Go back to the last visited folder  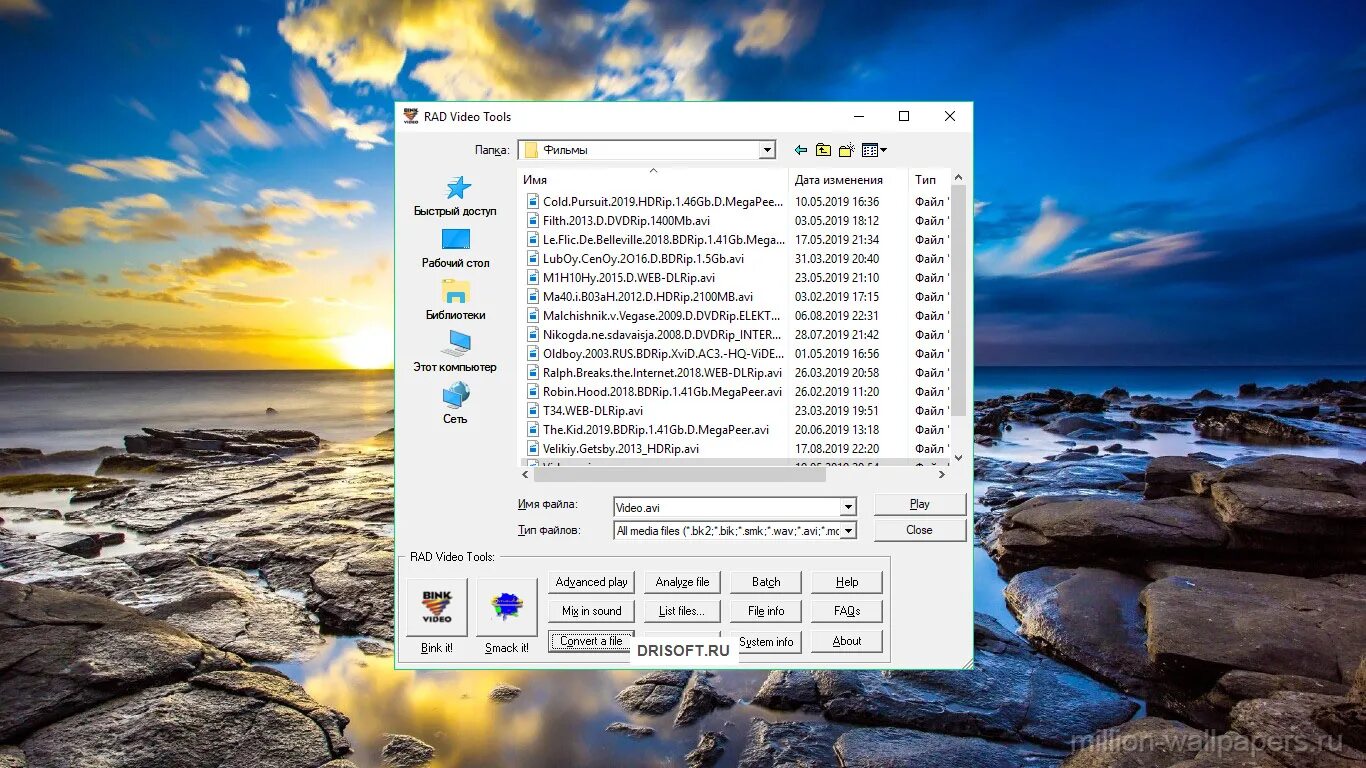(800, 150)
